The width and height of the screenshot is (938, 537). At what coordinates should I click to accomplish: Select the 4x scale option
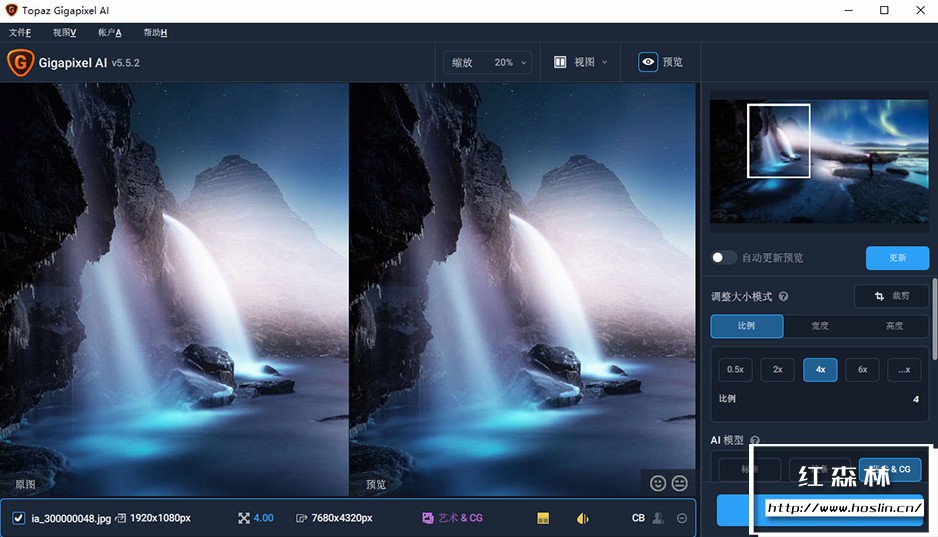point(820,370)
